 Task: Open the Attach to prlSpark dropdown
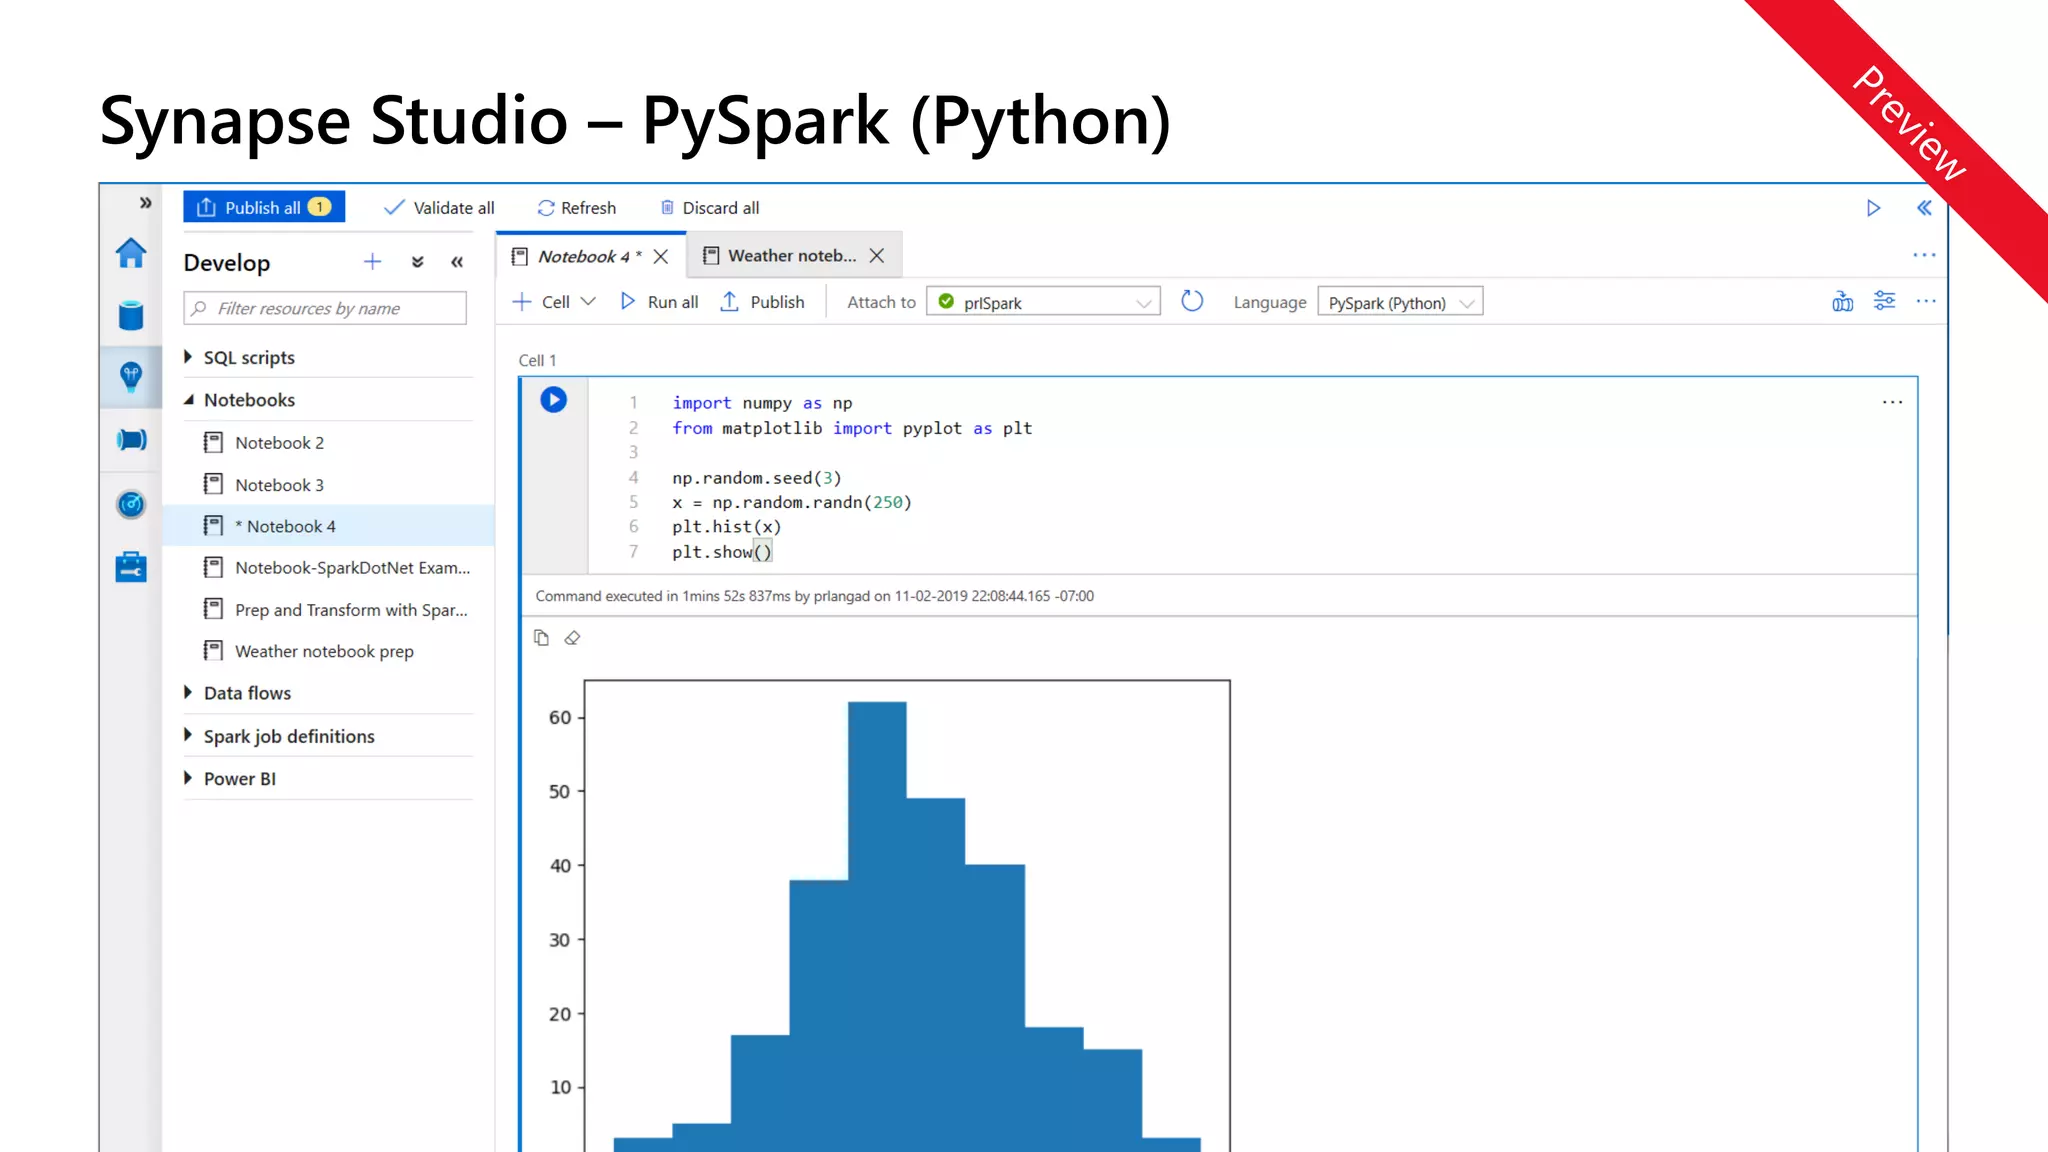[x=1043, y=302]
